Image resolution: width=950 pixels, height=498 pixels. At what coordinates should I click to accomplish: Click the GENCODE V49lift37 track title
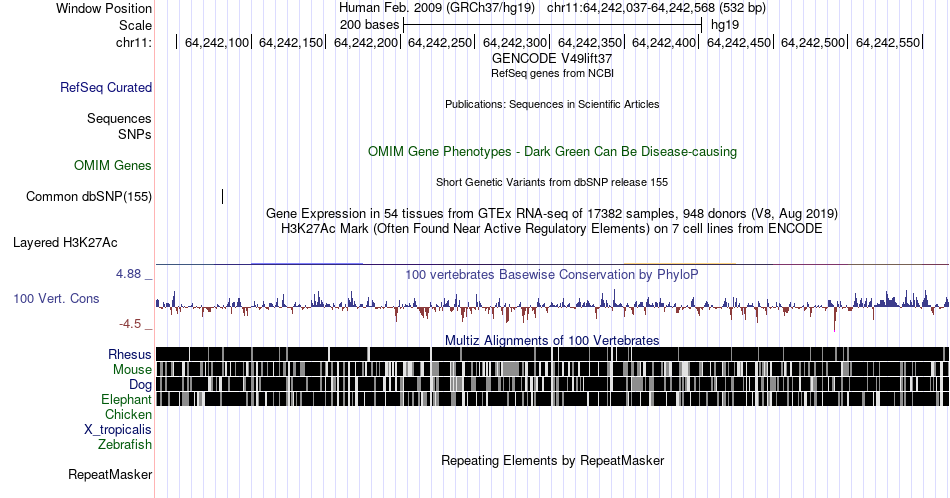[x=552, y=59]
